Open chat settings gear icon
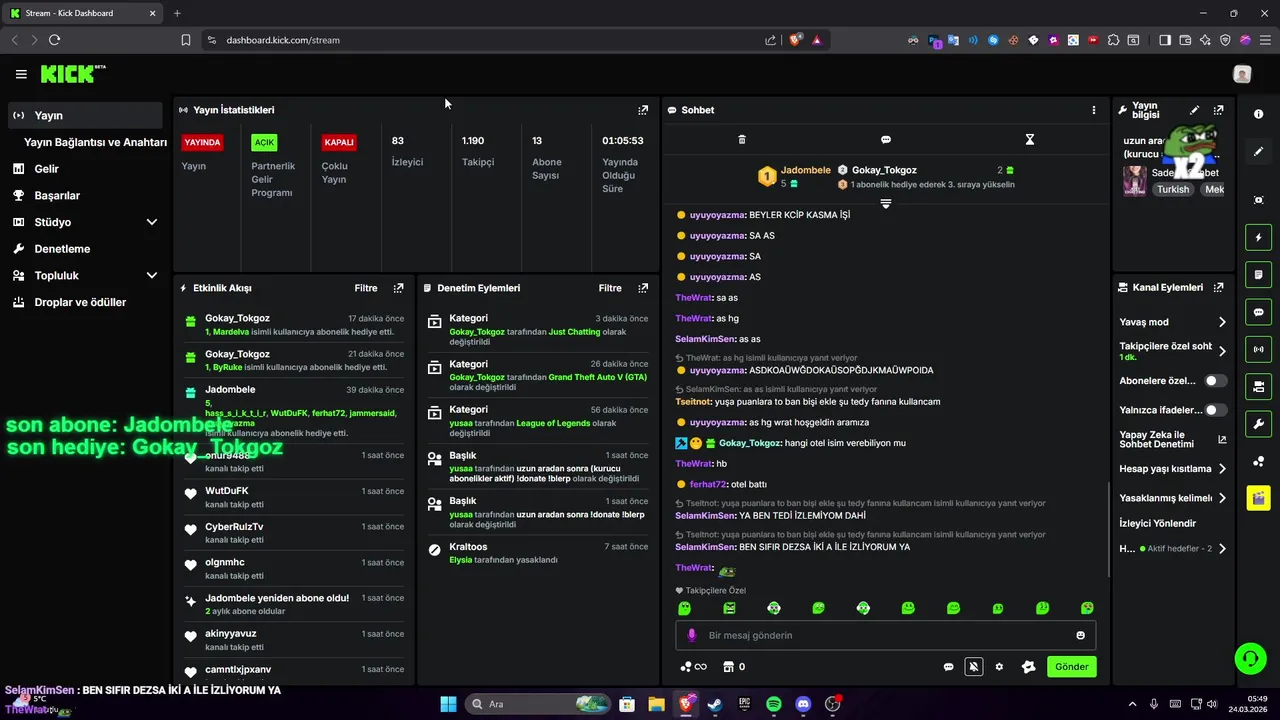The width and height of the screenshot is (1280, 720). pos(999,667)
